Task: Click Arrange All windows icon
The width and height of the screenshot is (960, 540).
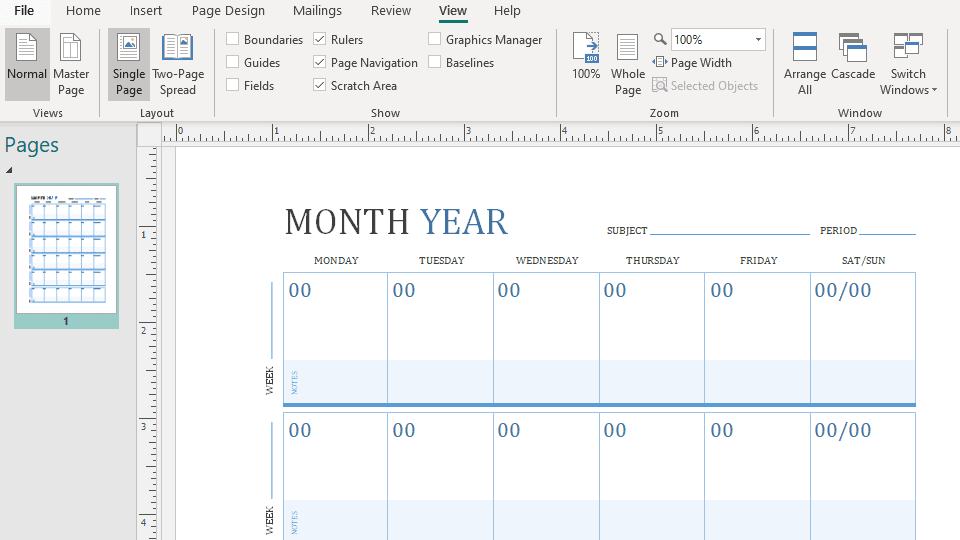Action: (x=805, y=64)
